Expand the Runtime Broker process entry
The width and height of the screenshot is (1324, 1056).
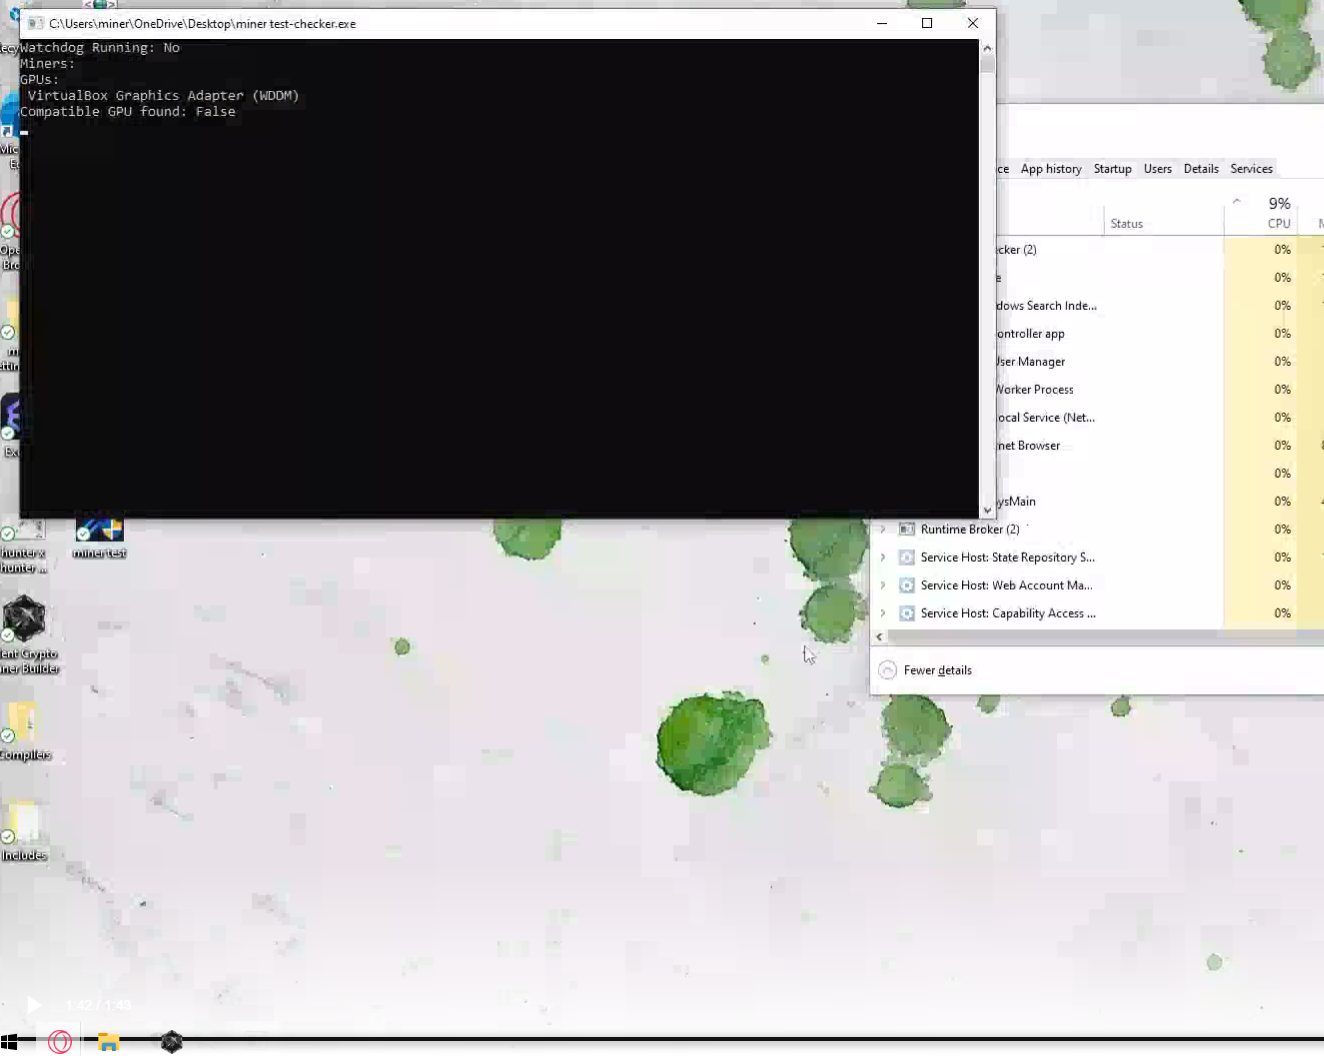click(x=884, y=529)
